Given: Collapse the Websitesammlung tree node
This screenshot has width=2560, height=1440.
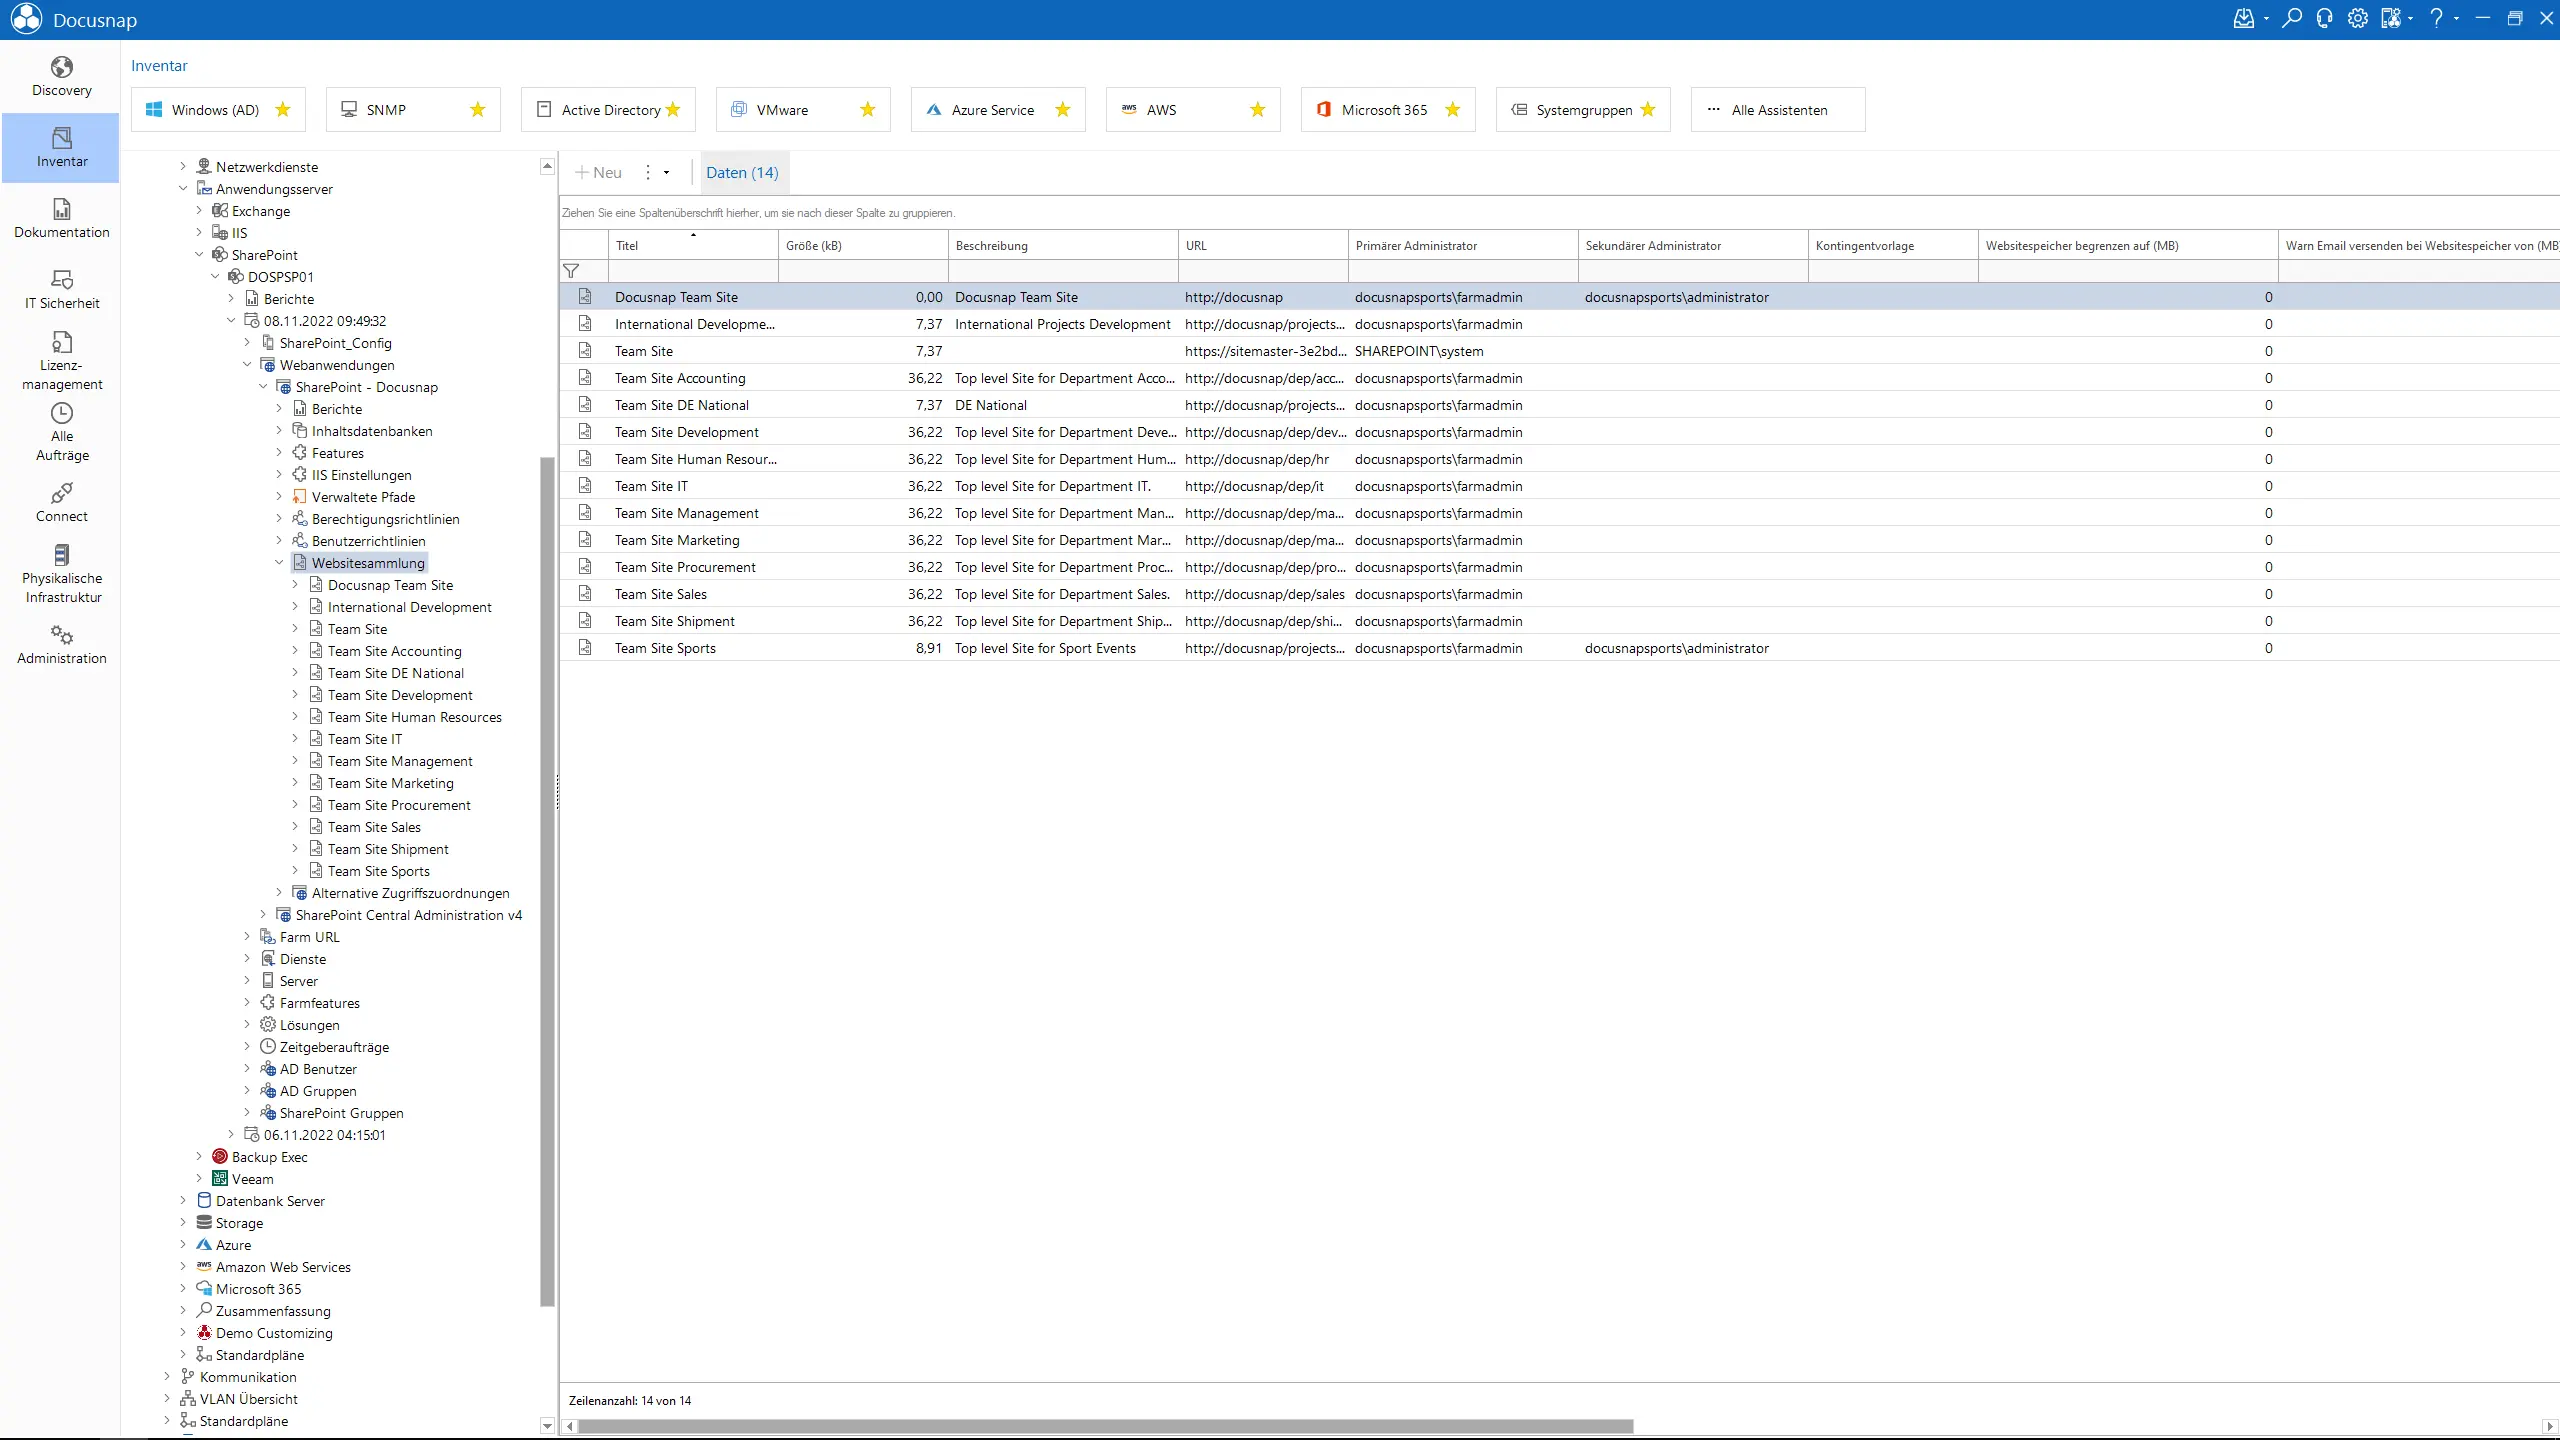Looking at the screenshot, I should 279,563.
